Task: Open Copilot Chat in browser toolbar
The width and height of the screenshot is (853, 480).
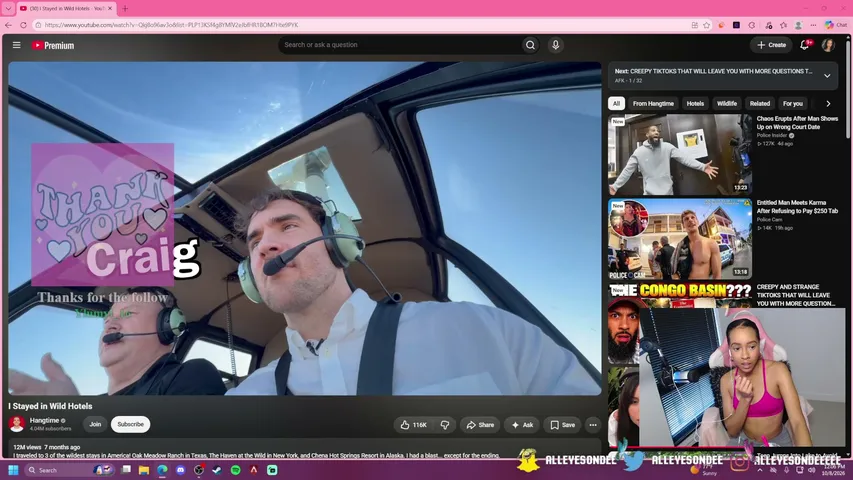Action: [x=836, y=25]
